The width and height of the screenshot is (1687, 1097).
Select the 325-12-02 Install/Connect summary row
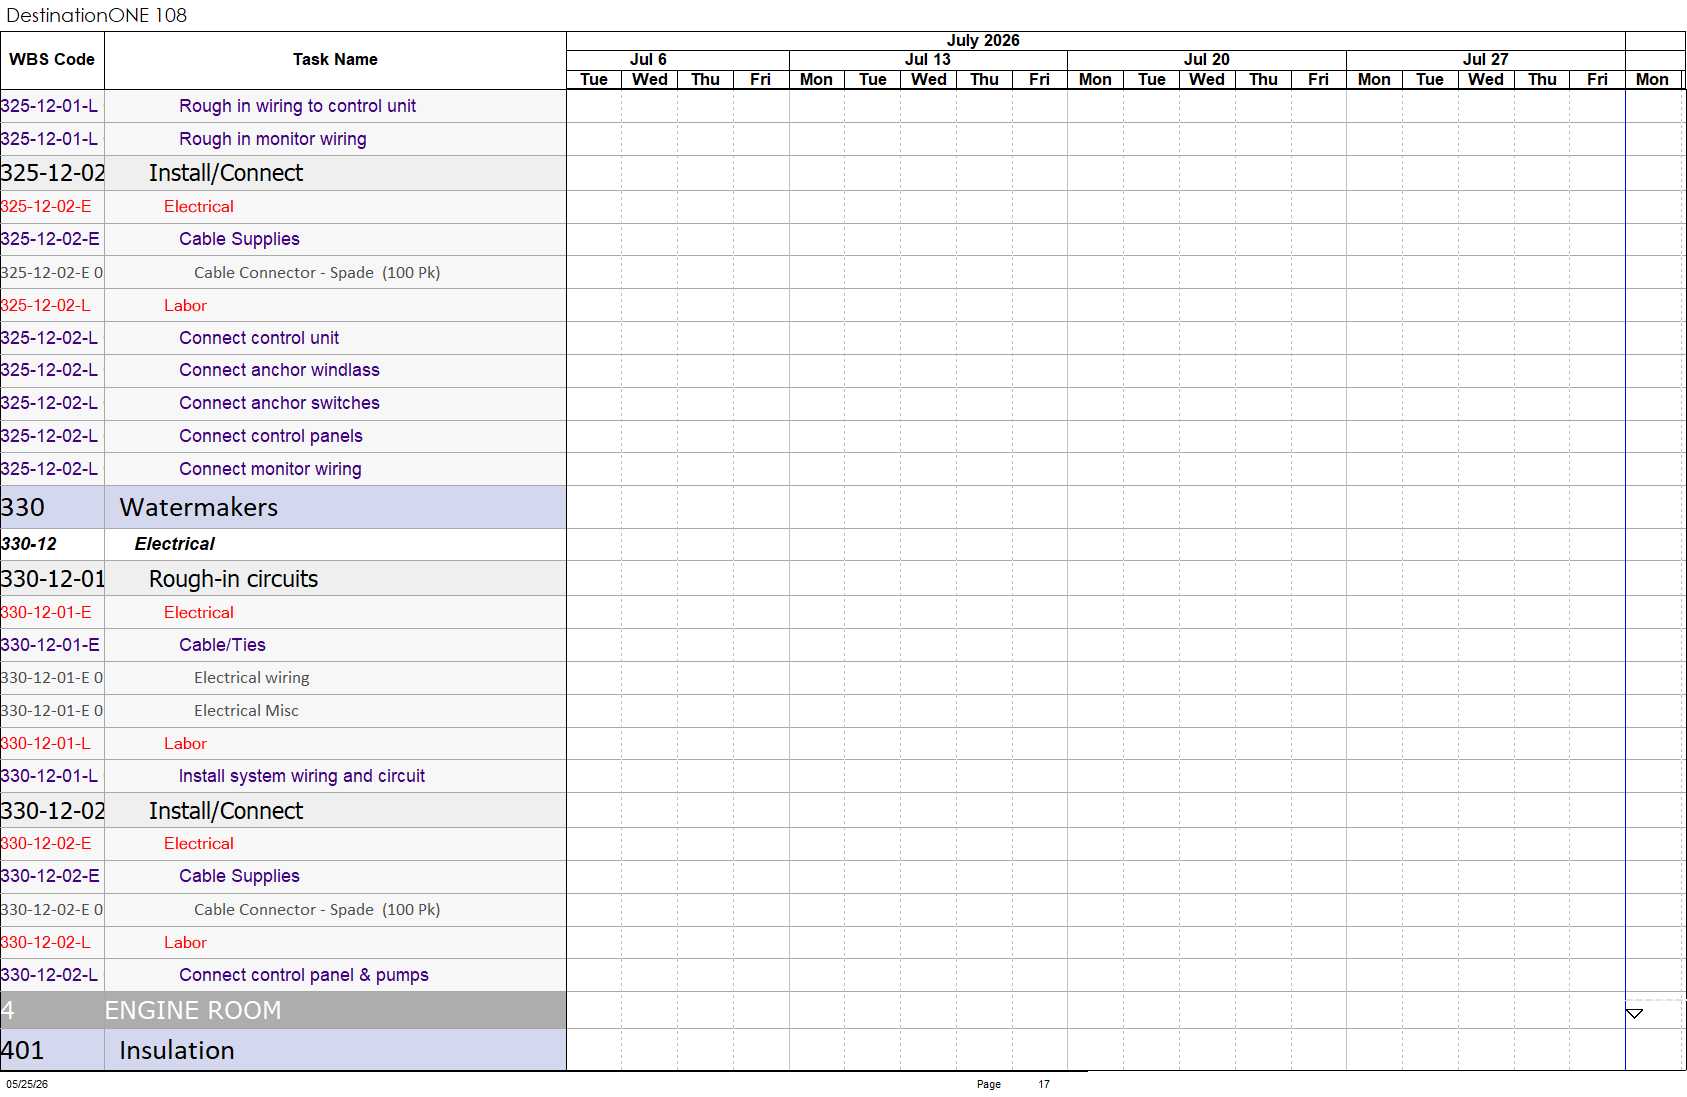pos(283,173)
